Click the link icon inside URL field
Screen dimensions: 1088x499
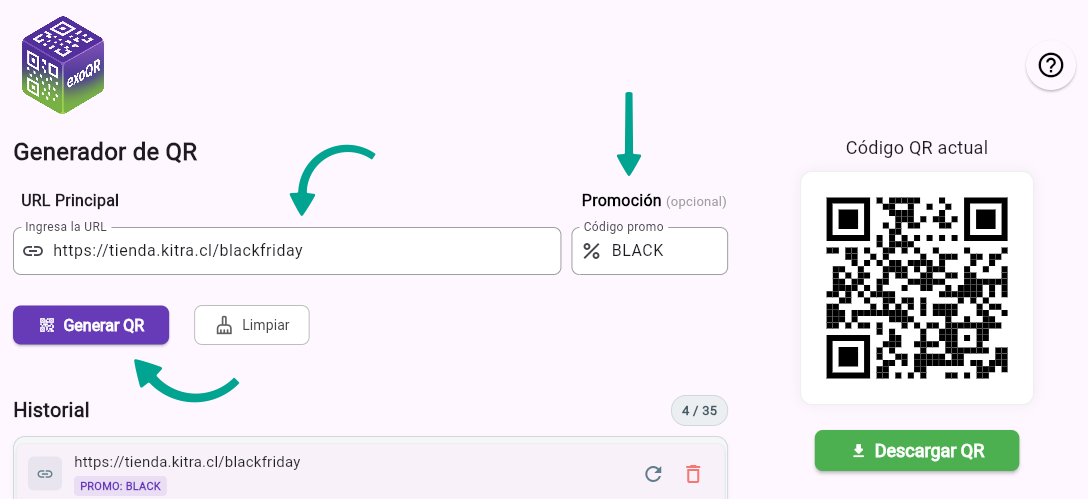pos(33,251)
